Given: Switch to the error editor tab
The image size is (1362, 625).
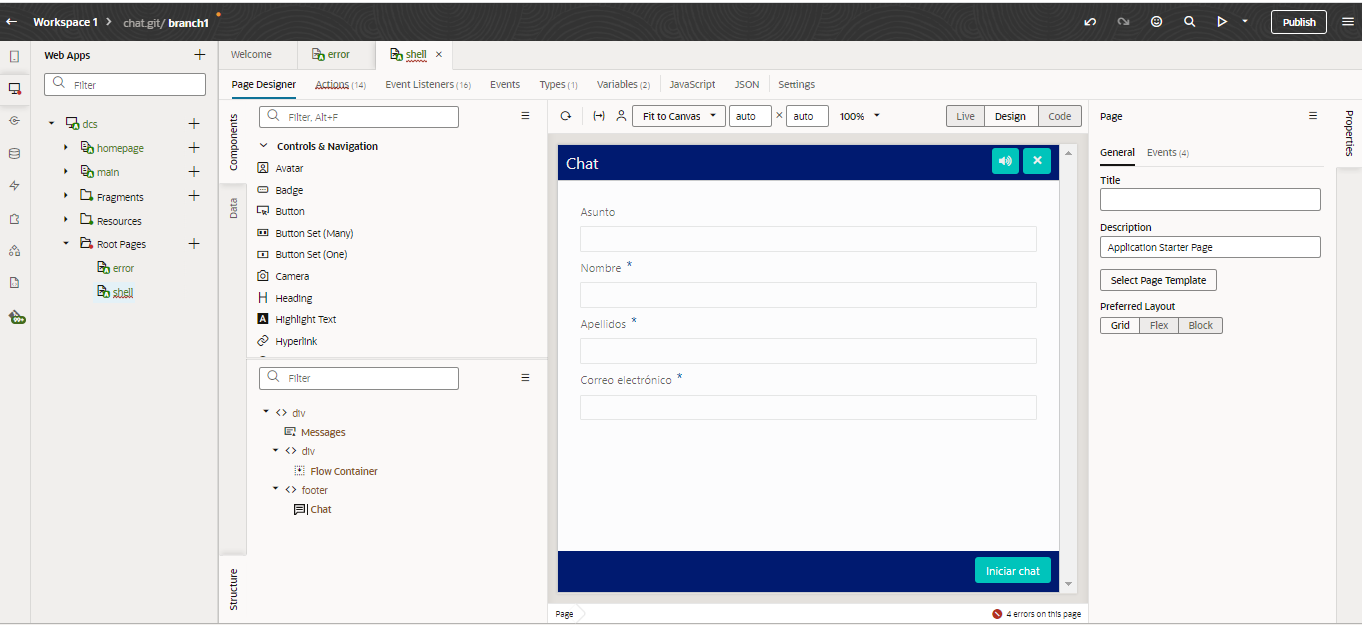Looking at the screenshot, I should [x=331, y=54].
